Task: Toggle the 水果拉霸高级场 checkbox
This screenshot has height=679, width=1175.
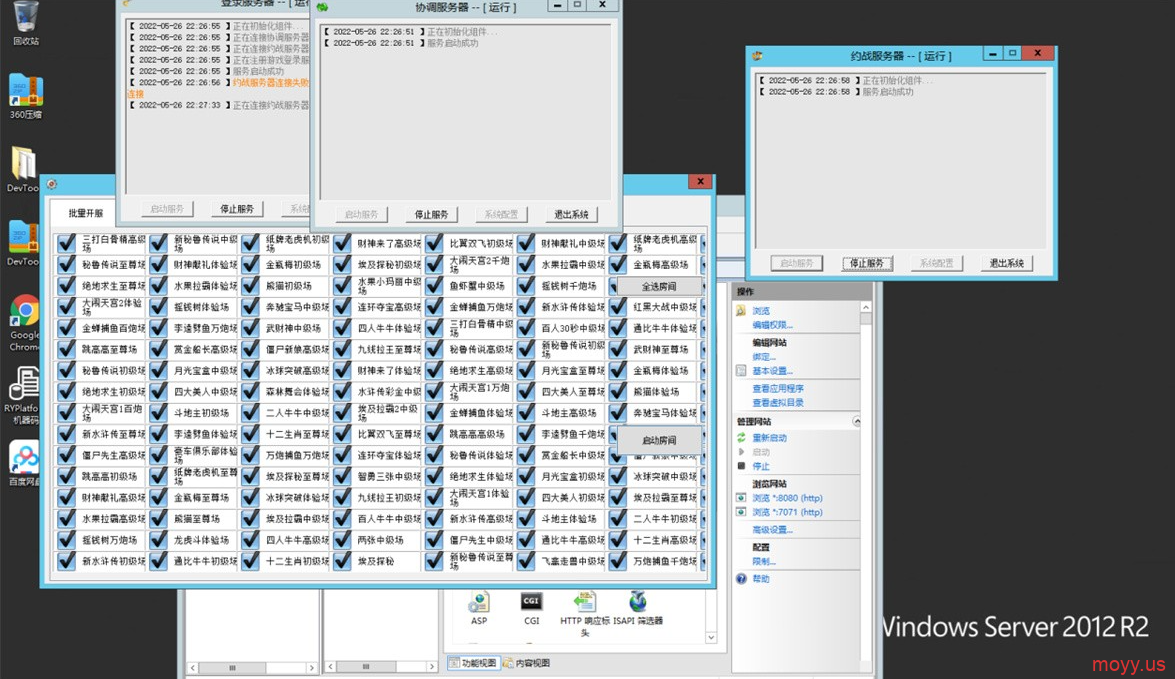Action: point(67,519)
